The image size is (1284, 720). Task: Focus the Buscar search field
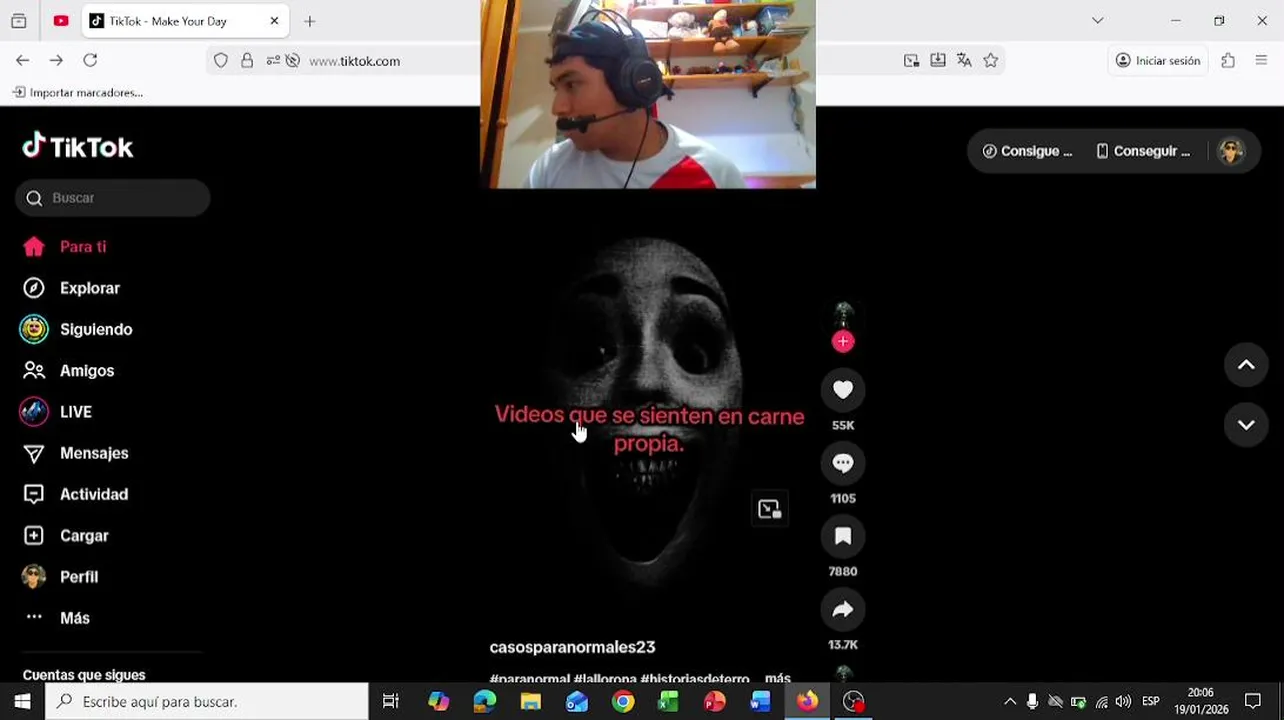113,198
